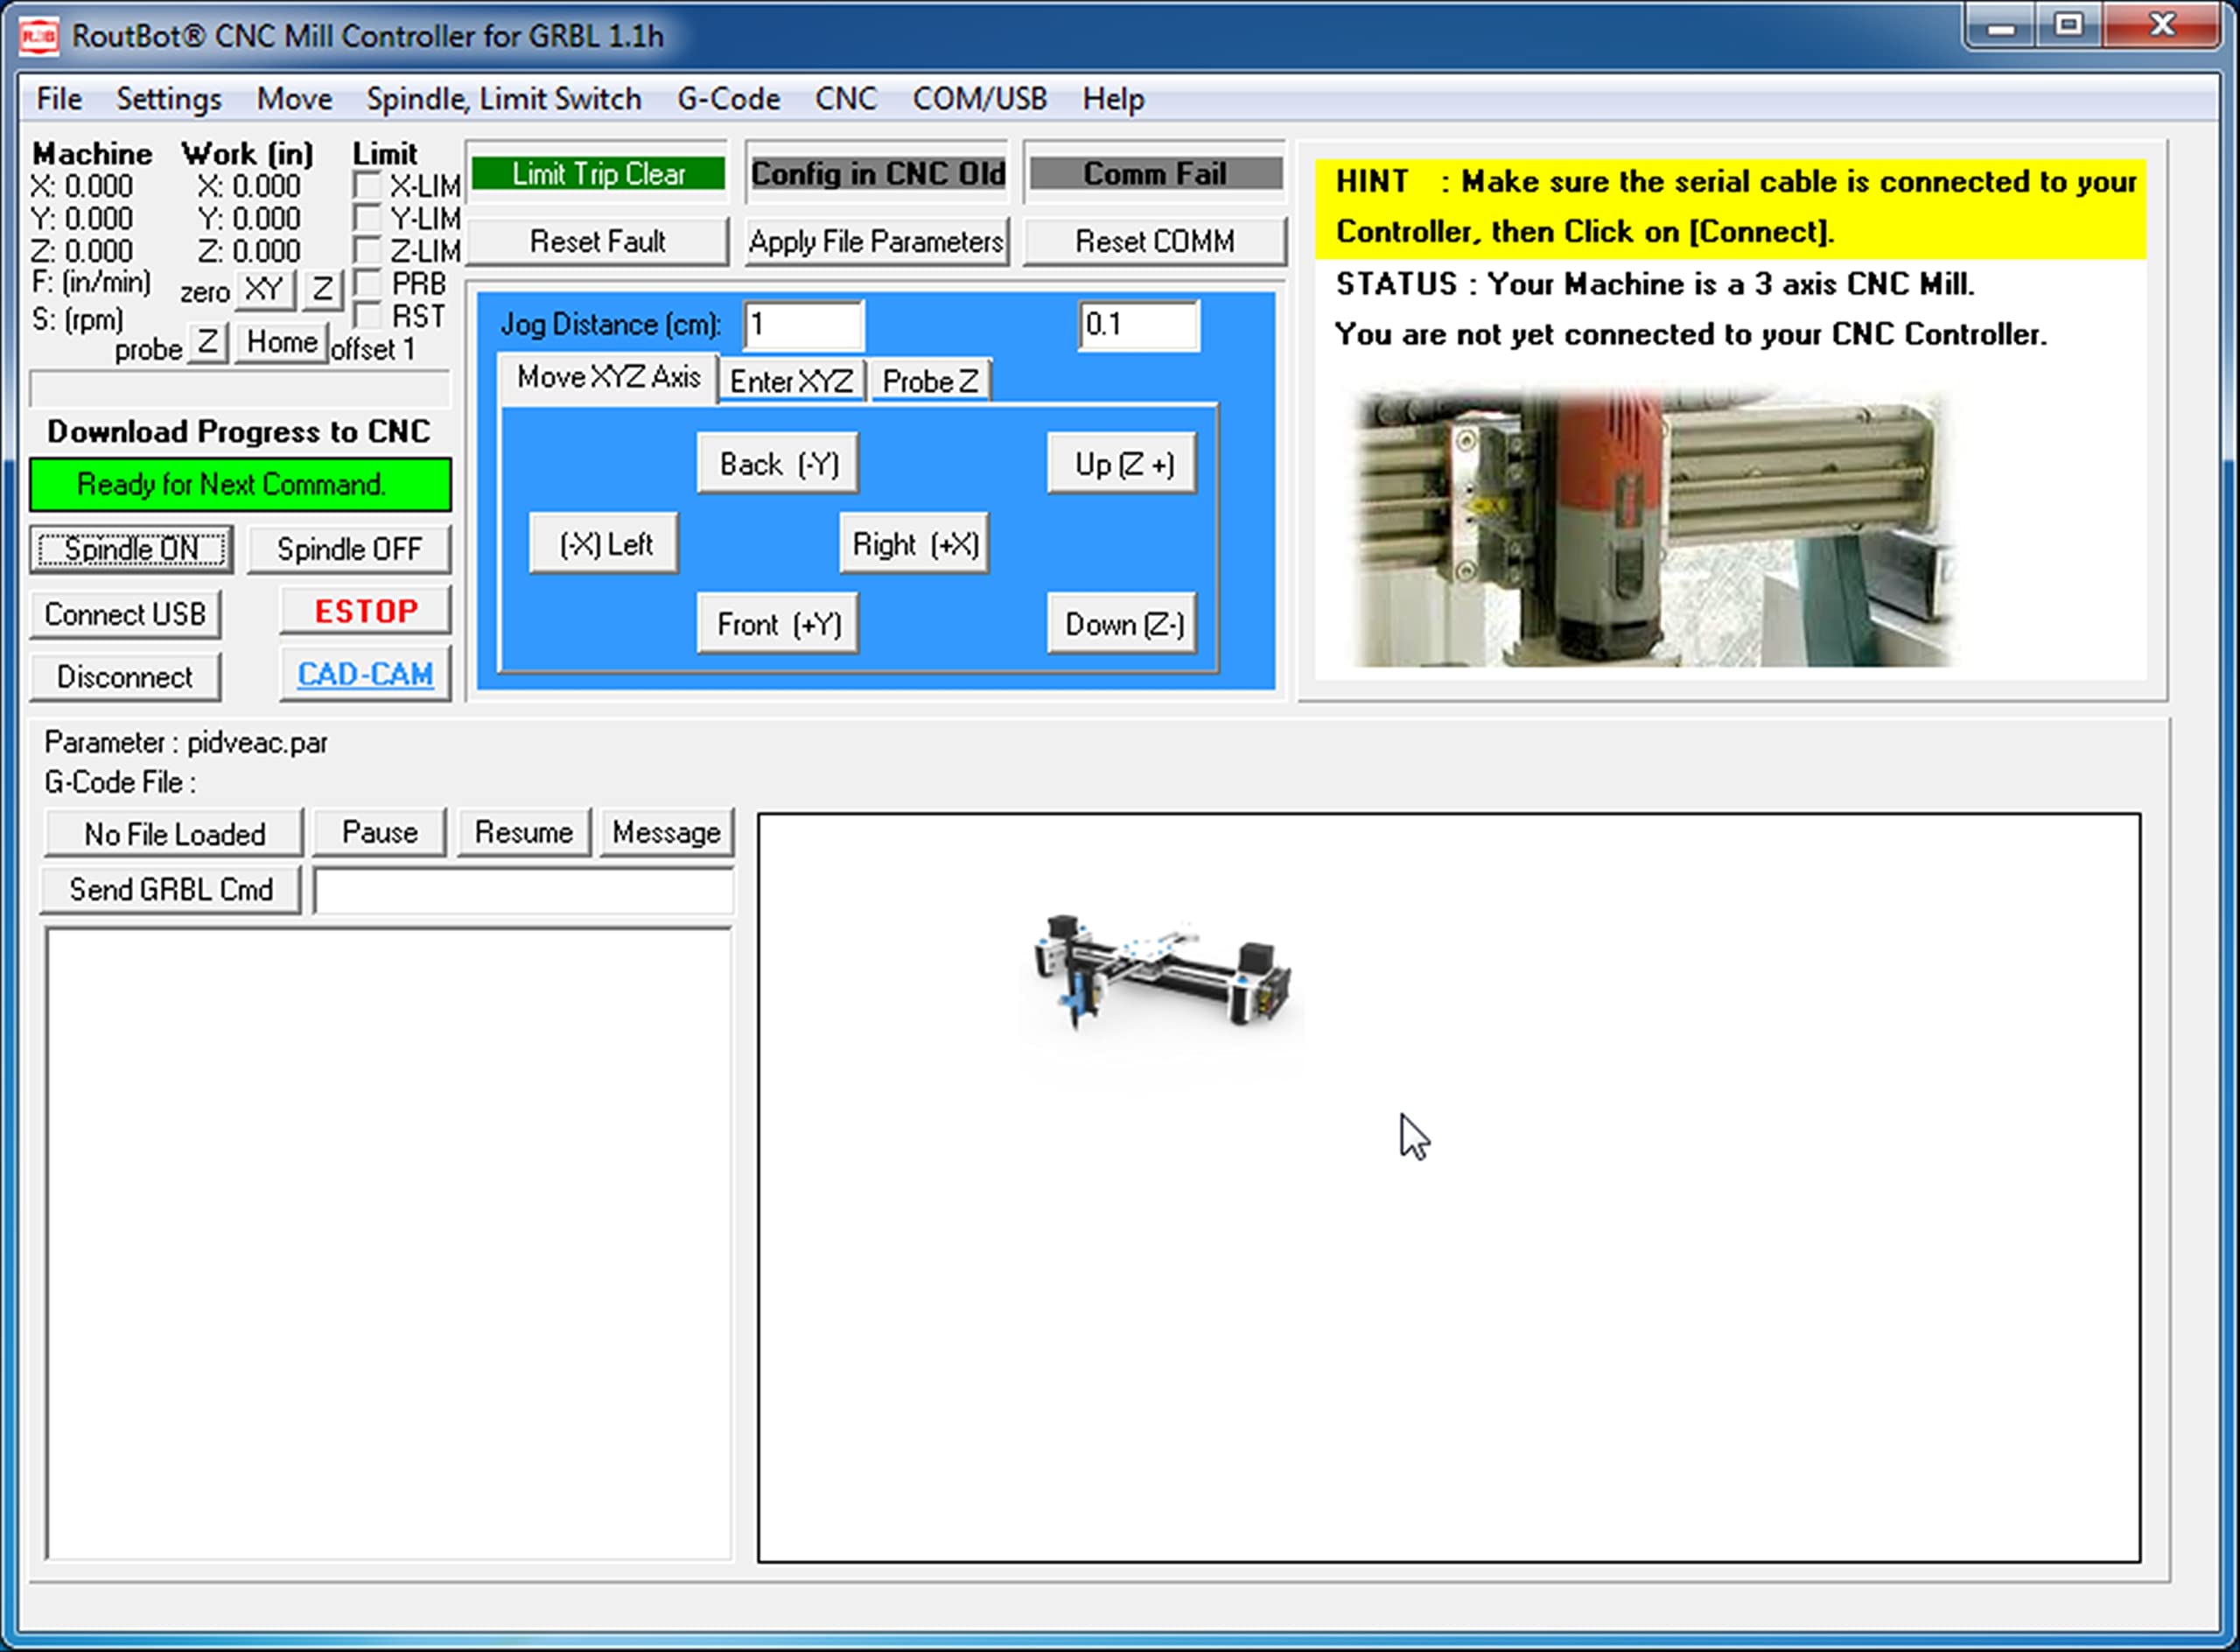
Task: Switch to Move XYZ Axis tab
Action: 608,378
